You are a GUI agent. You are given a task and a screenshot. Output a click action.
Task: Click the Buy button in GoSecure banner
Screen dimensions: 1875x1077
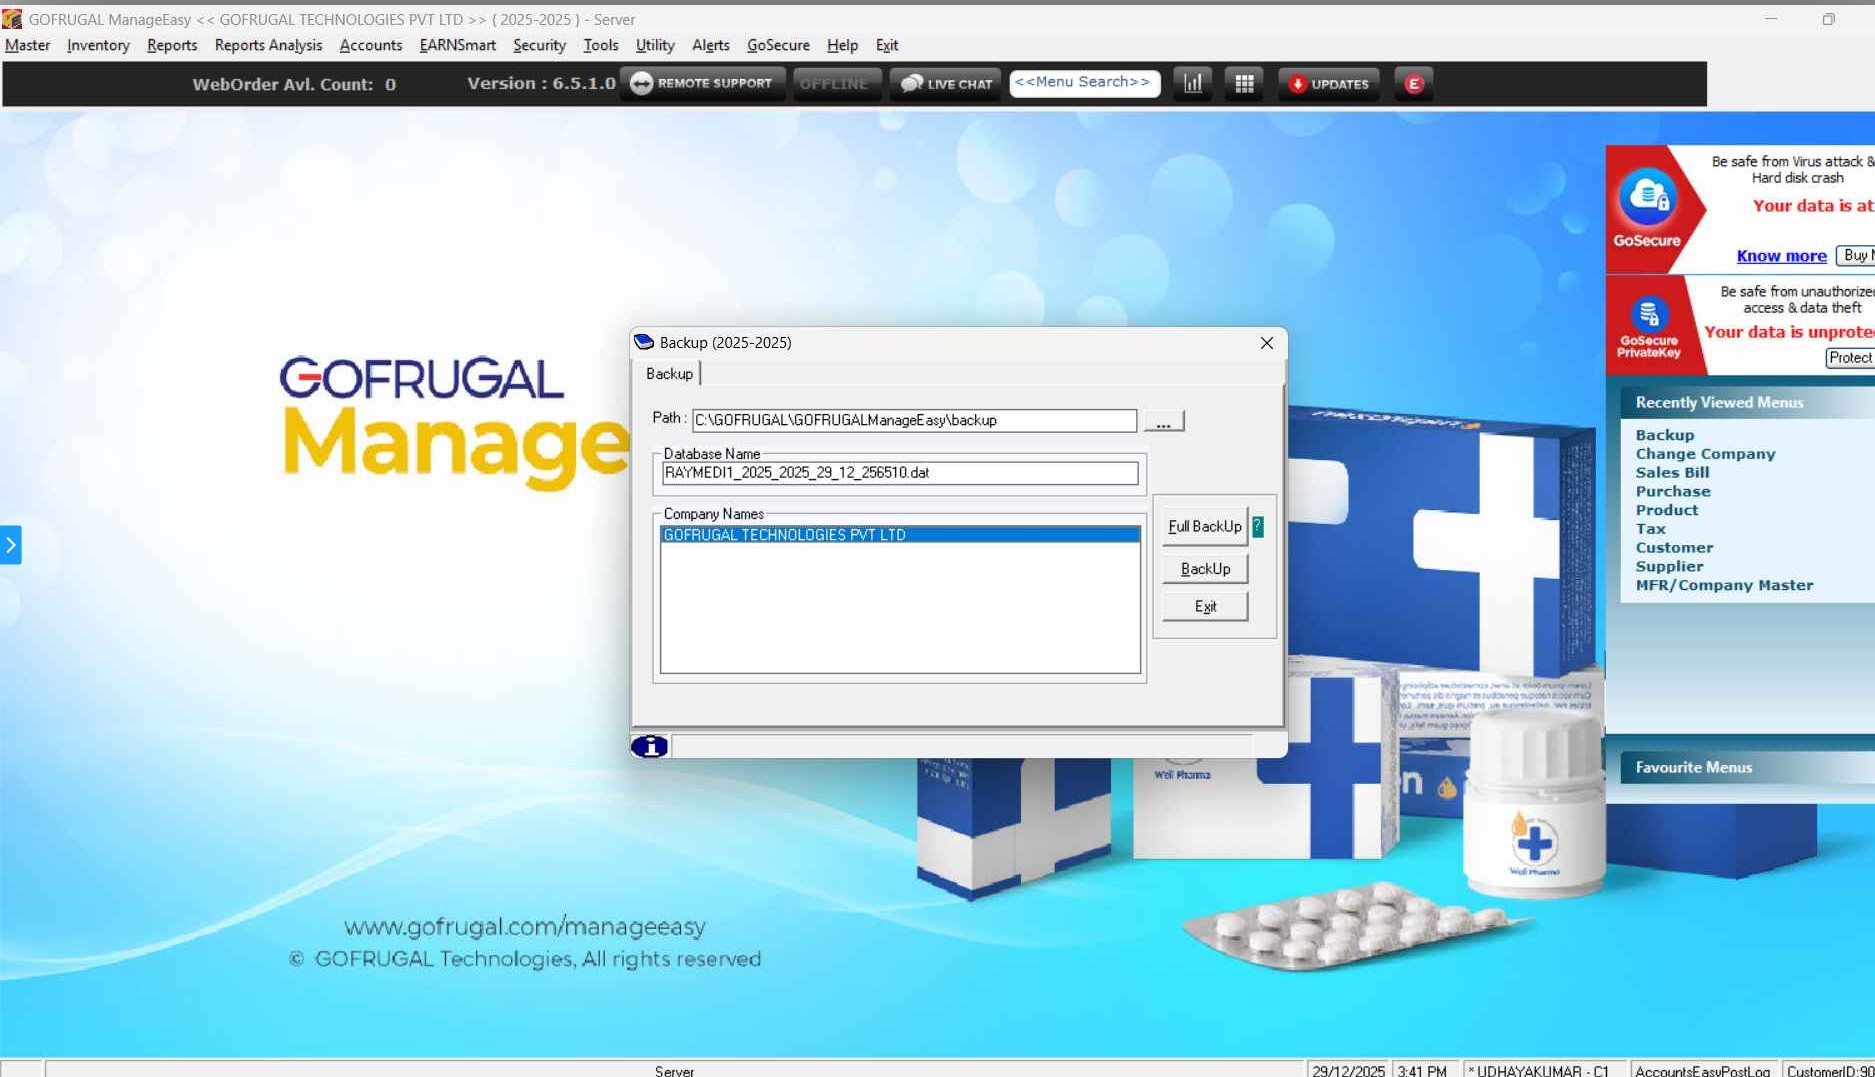coord(1856,256)
